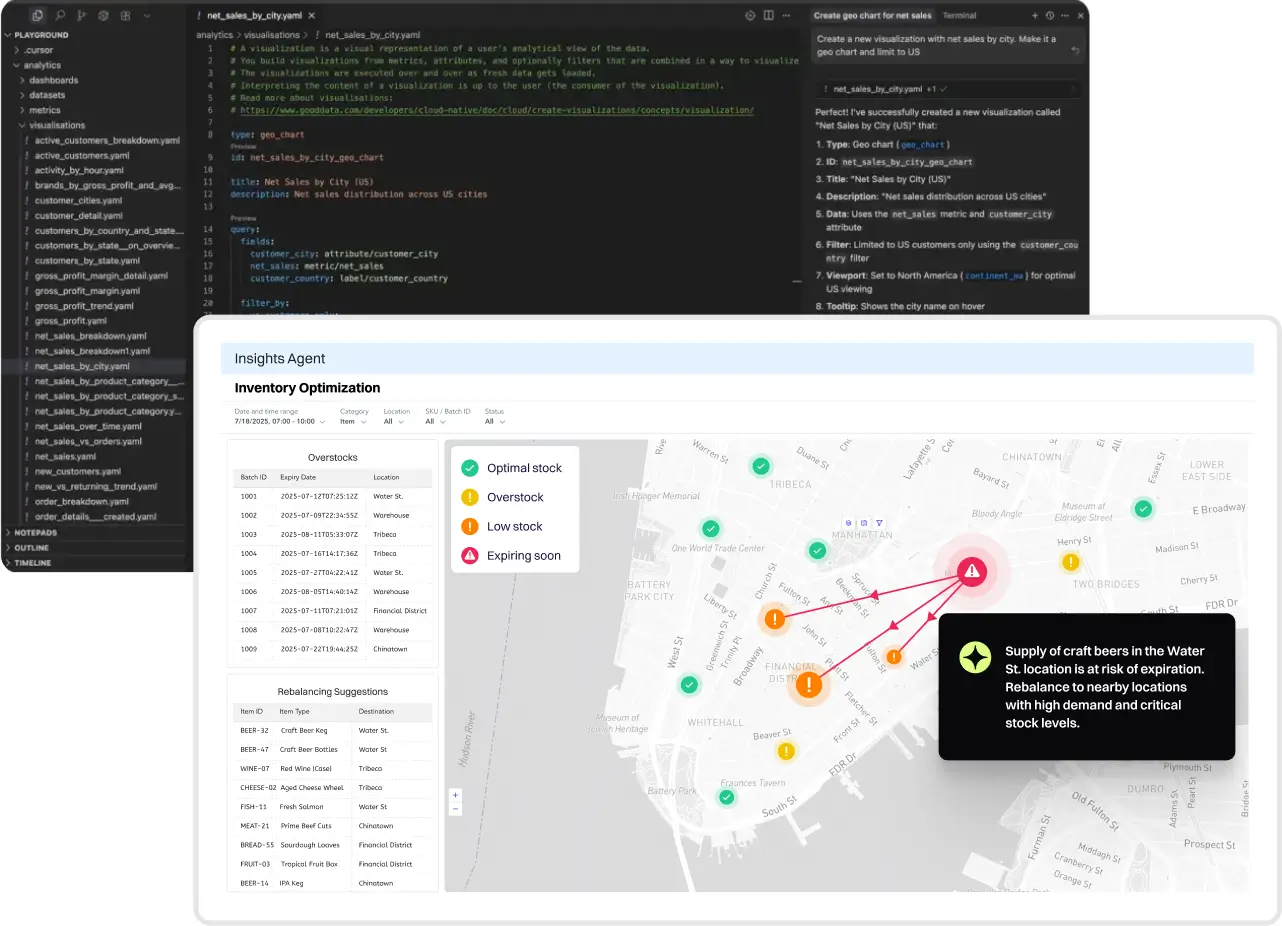1282x926 pixels.
Task: Add new chat with plus icon
Action: [1035, 16]
